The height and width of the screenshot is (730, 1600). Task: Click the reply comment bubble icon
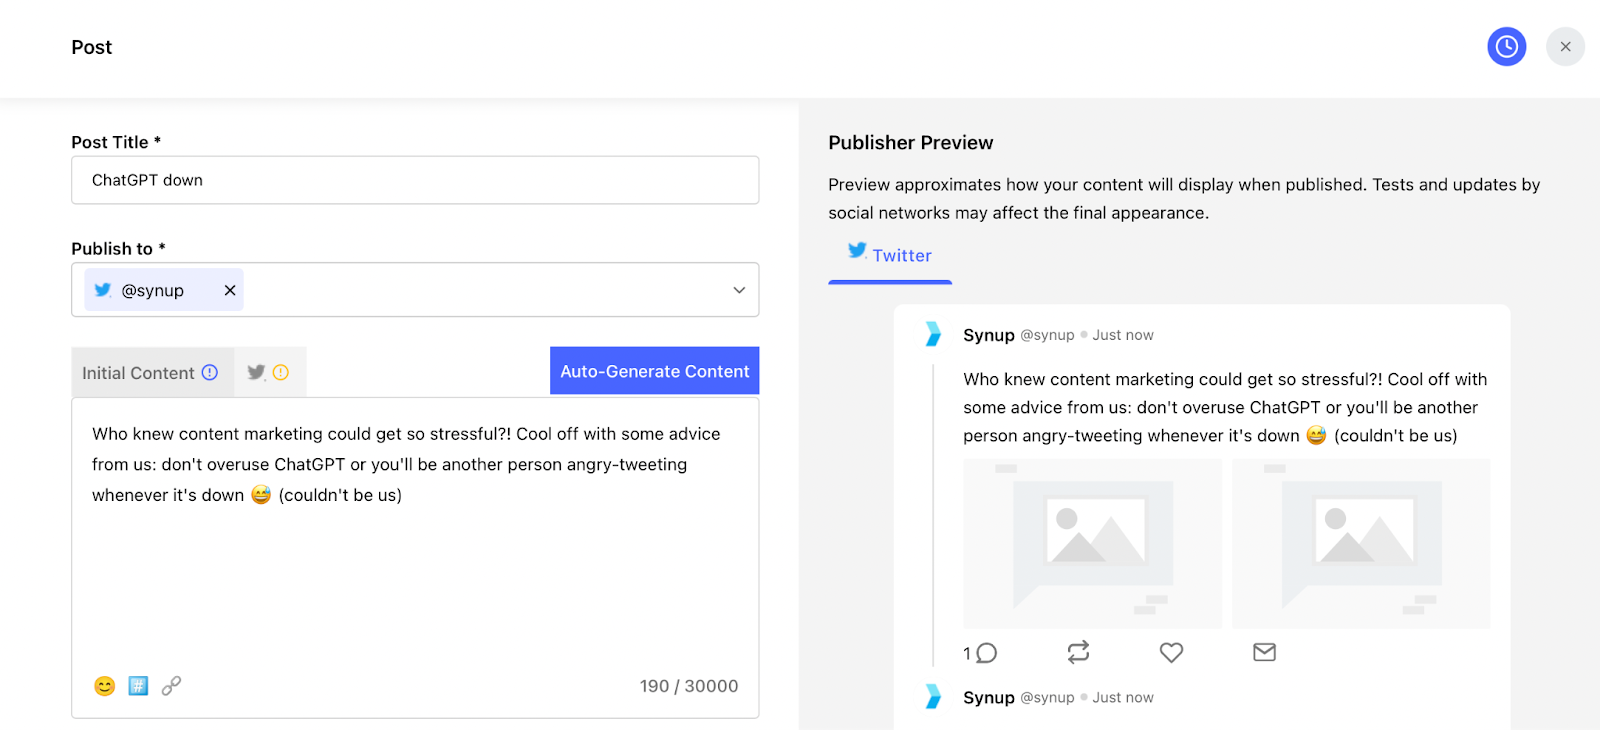pyautogui.click(x=986, y=653)
